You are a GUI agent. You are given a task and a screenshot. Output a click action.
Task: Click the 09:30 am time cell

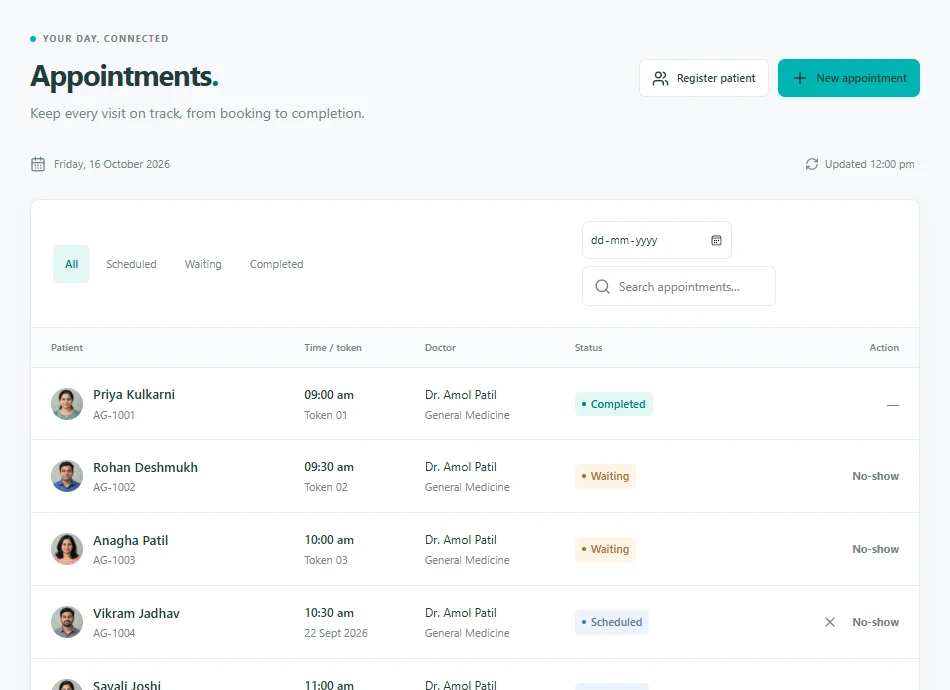tap(329, 467)
